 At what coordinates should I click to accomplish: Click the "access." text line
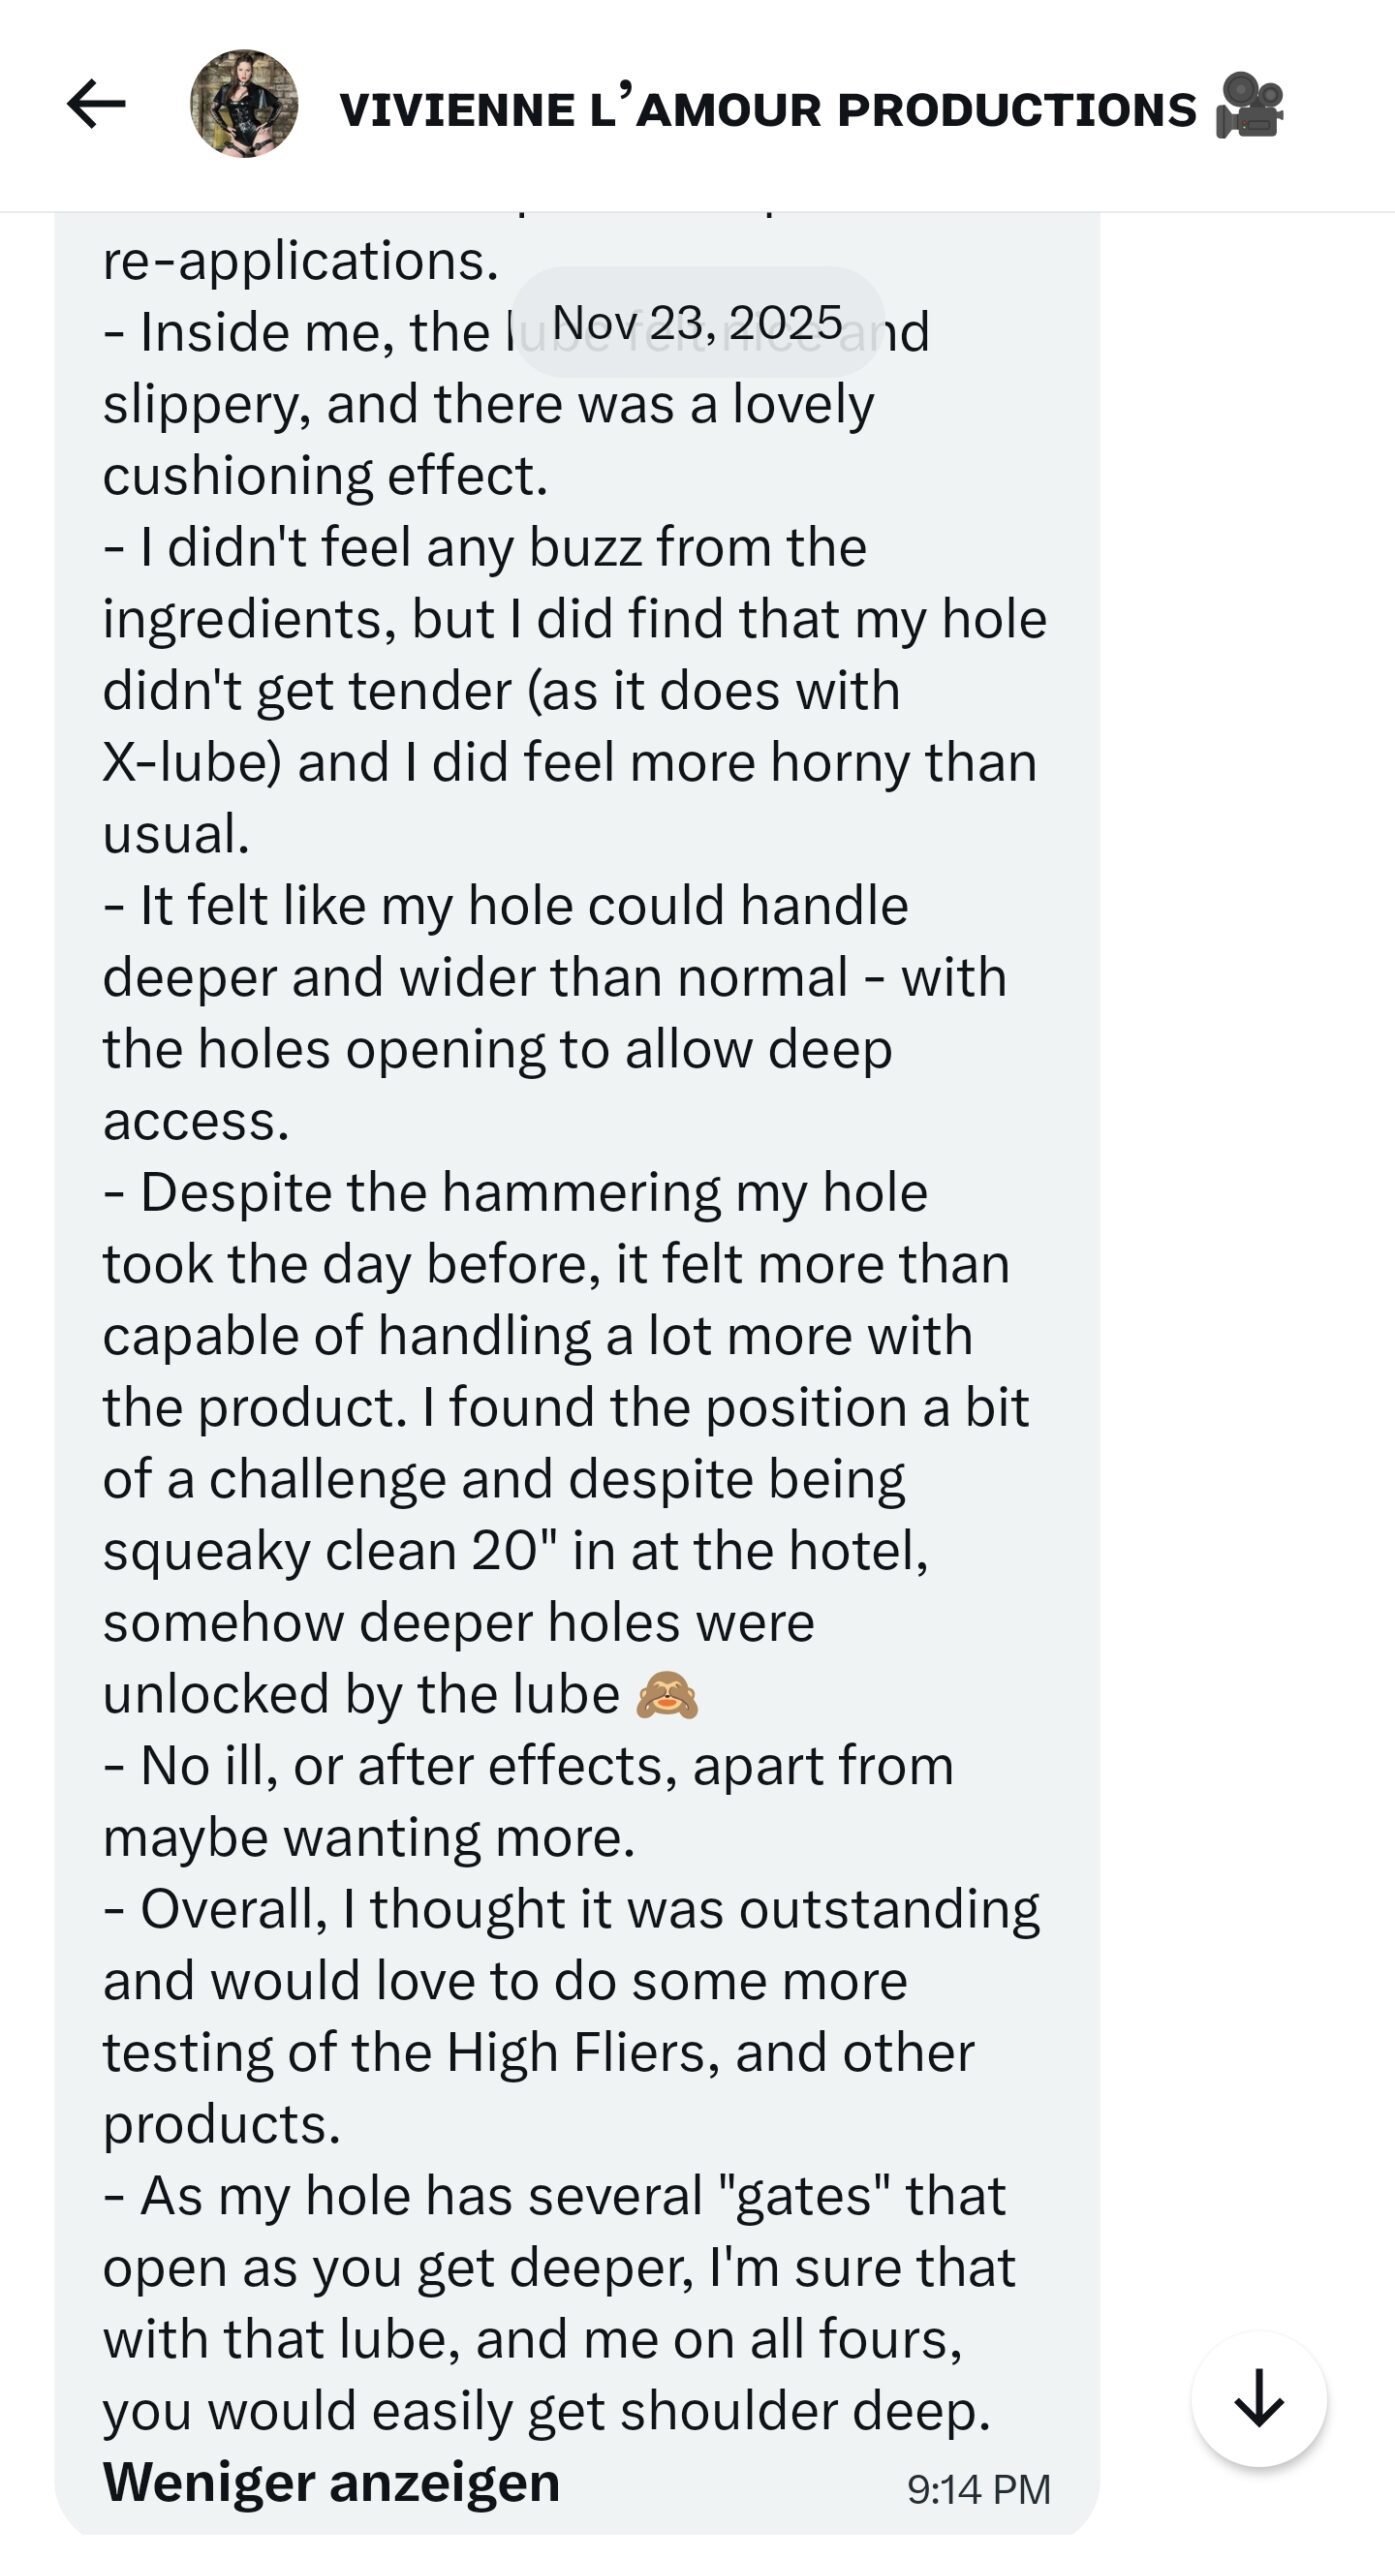(196, 1121)
